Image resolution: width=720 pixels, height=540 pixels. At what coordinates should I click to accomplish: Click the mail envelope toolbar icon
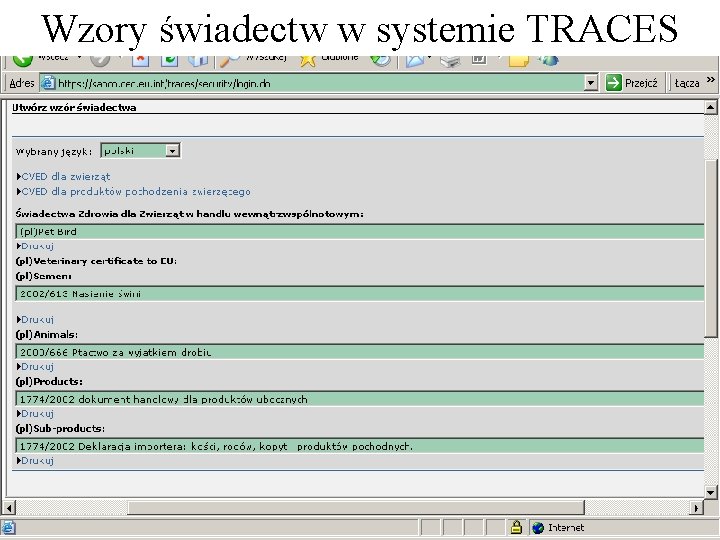415,62
